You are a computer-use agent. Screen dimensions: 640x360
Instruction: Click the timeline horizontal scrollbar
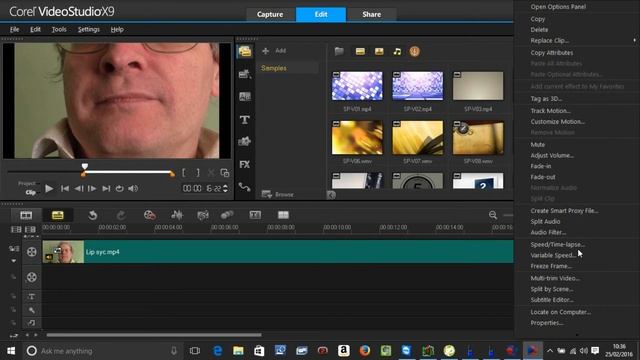pos(154,335)
